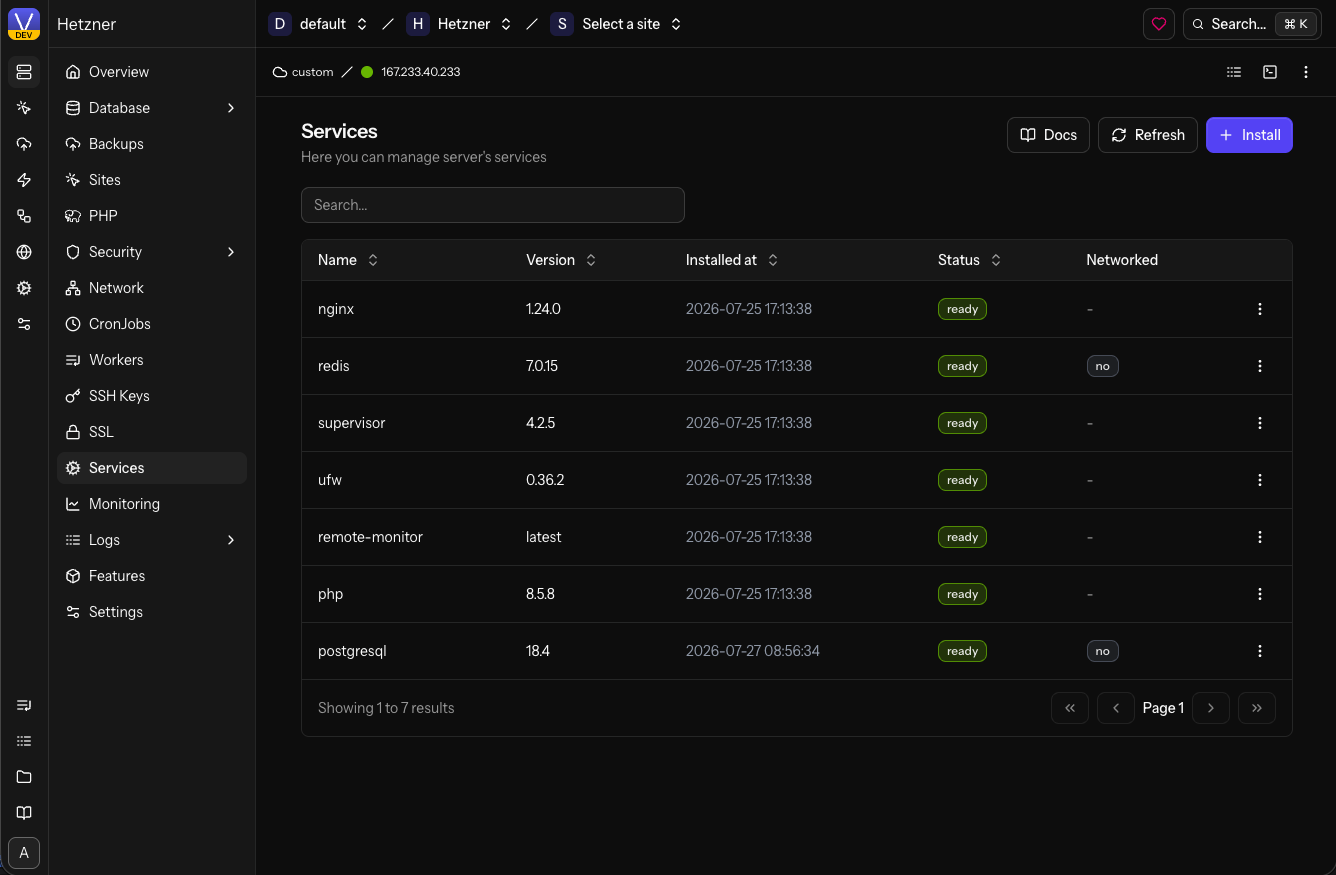Image resolution: width=1336 pixels, height=875 pixels.
Task: Sort table by Status column
Action: point(969,260)
